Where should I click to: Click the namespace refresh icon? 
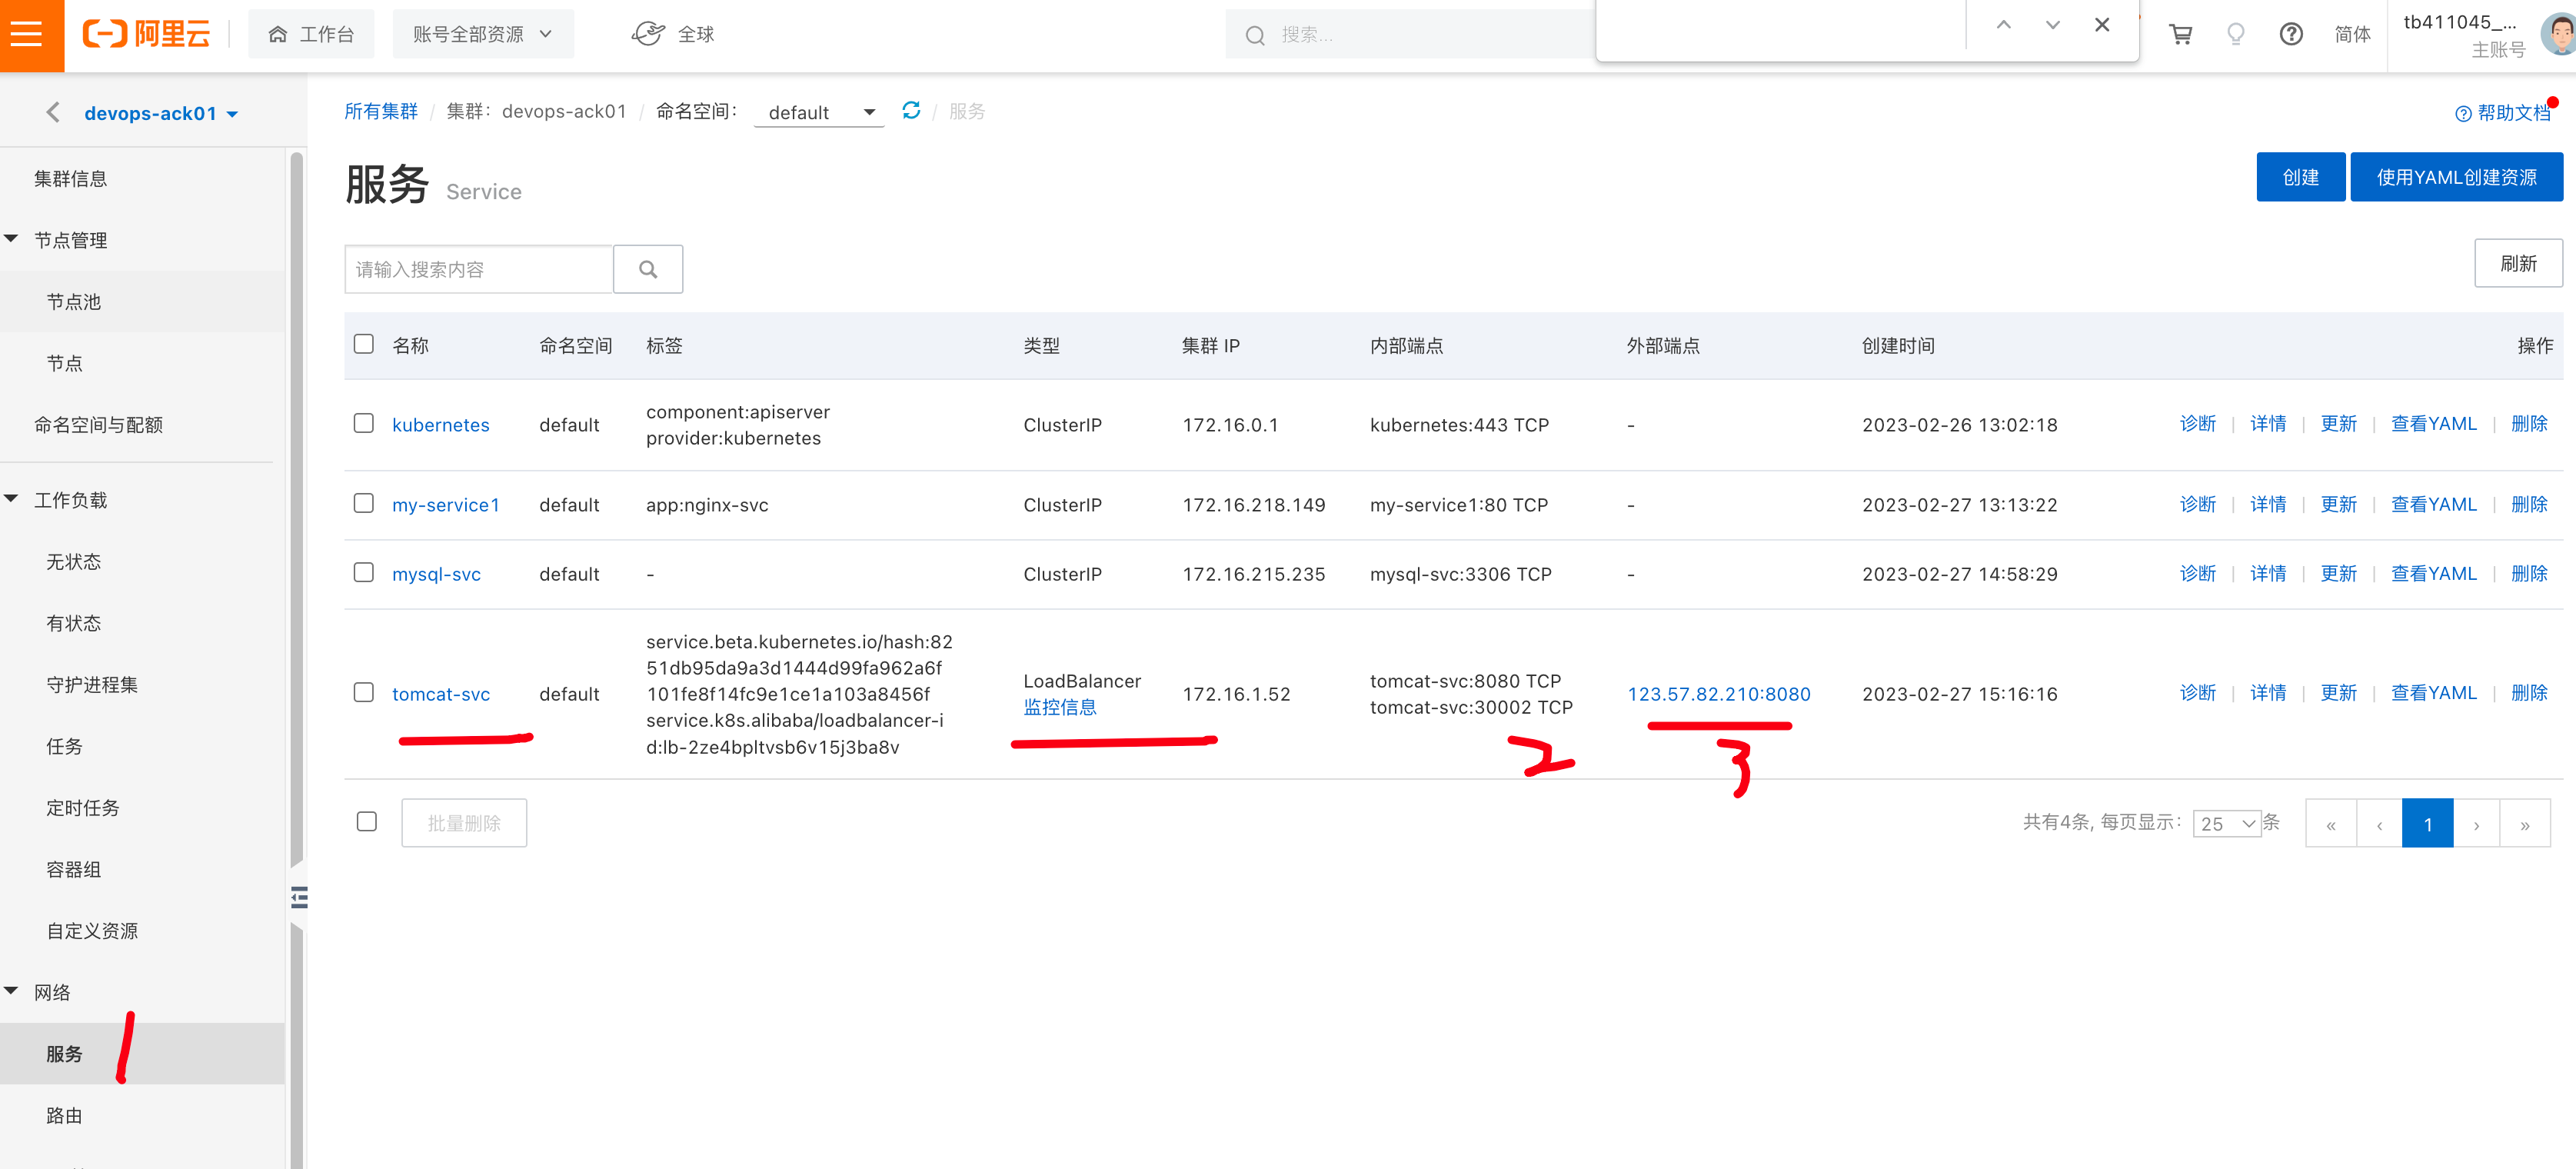[x=911, y=111]
